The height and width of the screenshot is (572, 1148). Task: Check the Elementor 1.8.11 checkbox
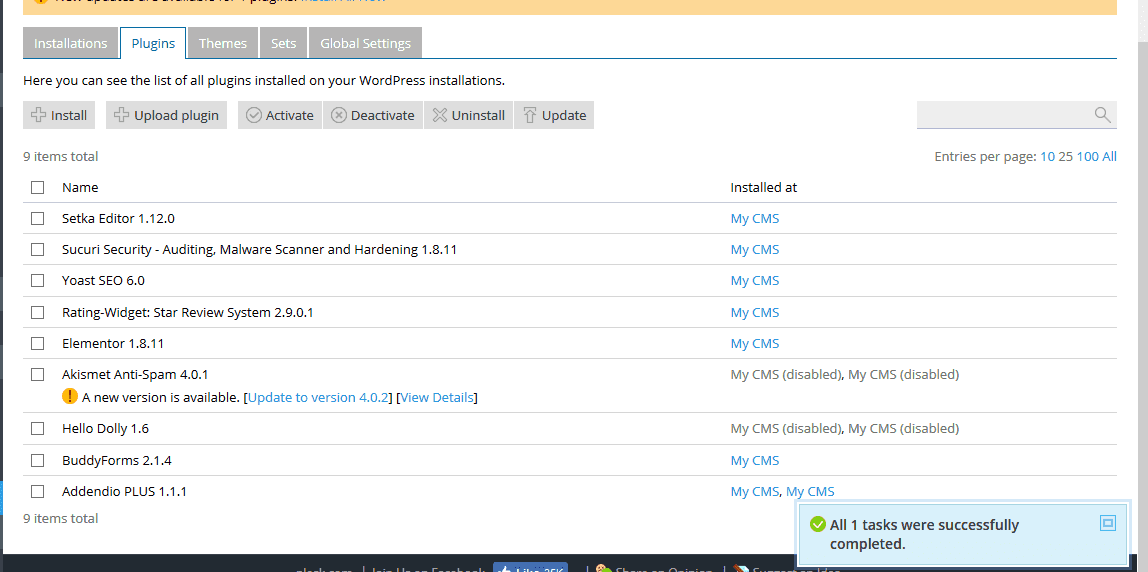37,343
